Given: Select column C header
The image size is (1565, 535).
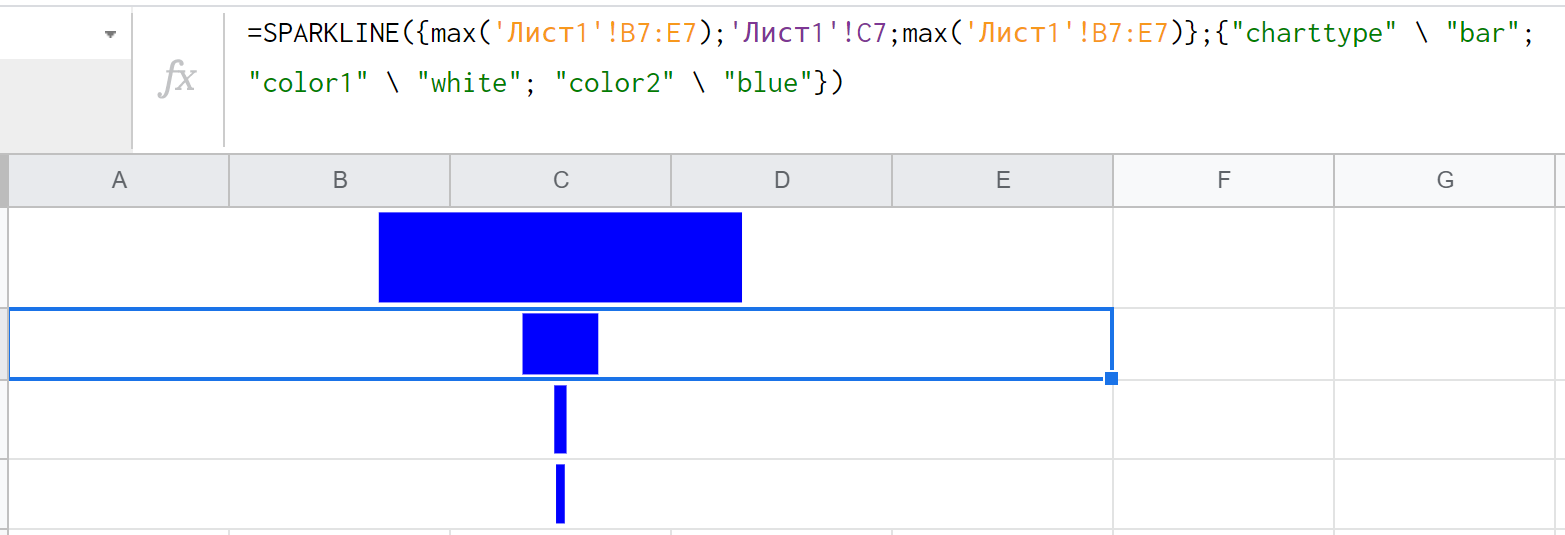Looking at the screenshot, I should pos(561,180).
